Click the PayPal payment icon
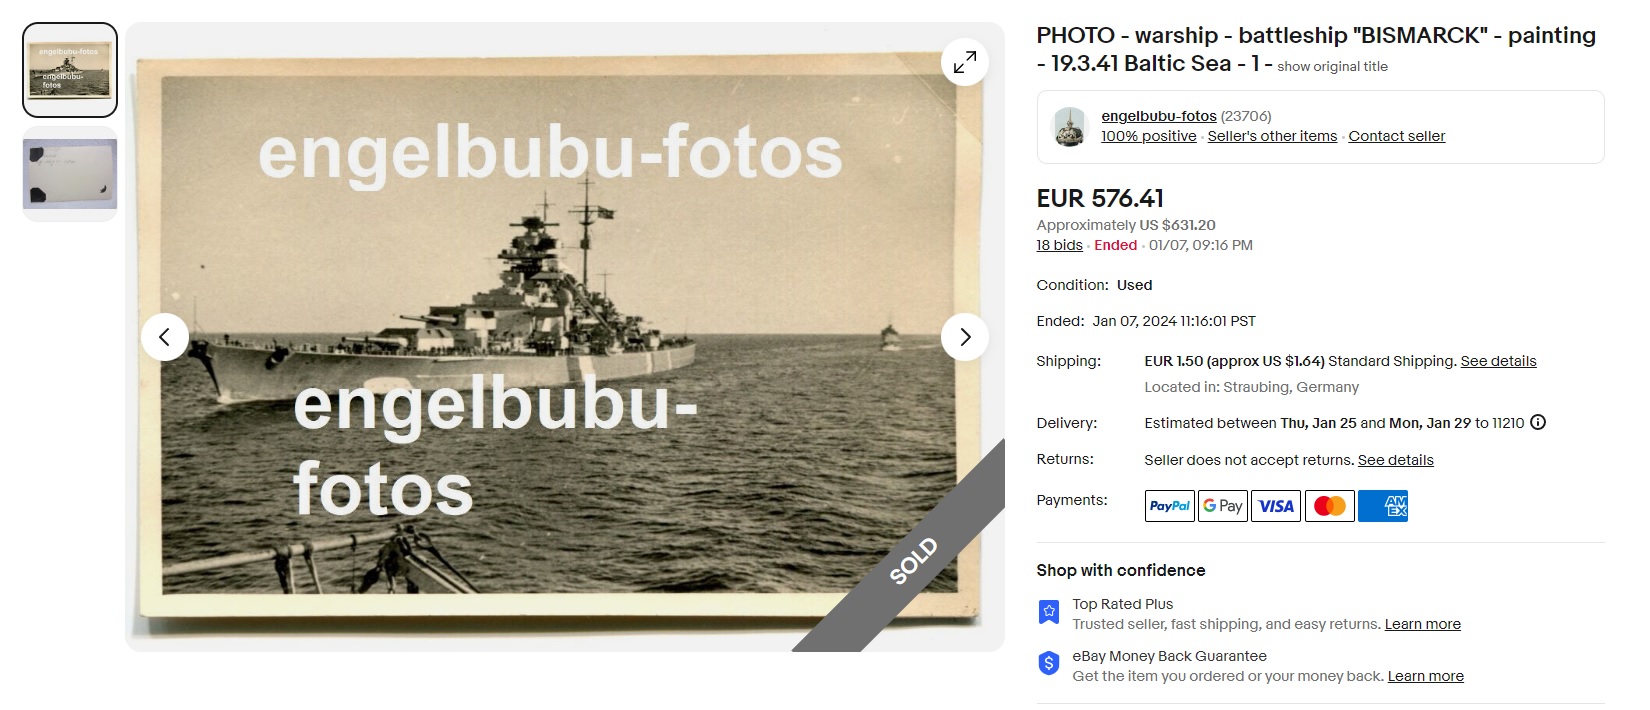This screenshot has width=1650, height=710. (1169, 506)
